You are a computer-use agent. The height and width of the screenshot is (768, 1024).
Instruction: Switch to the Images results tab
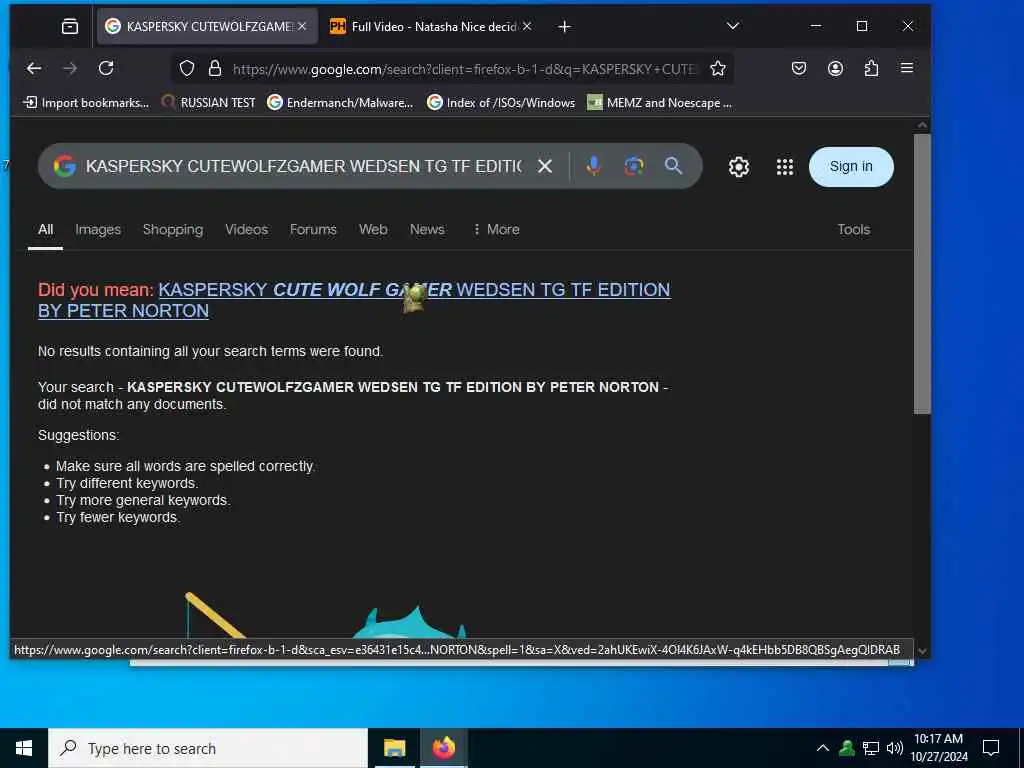[x=98, y=230]
